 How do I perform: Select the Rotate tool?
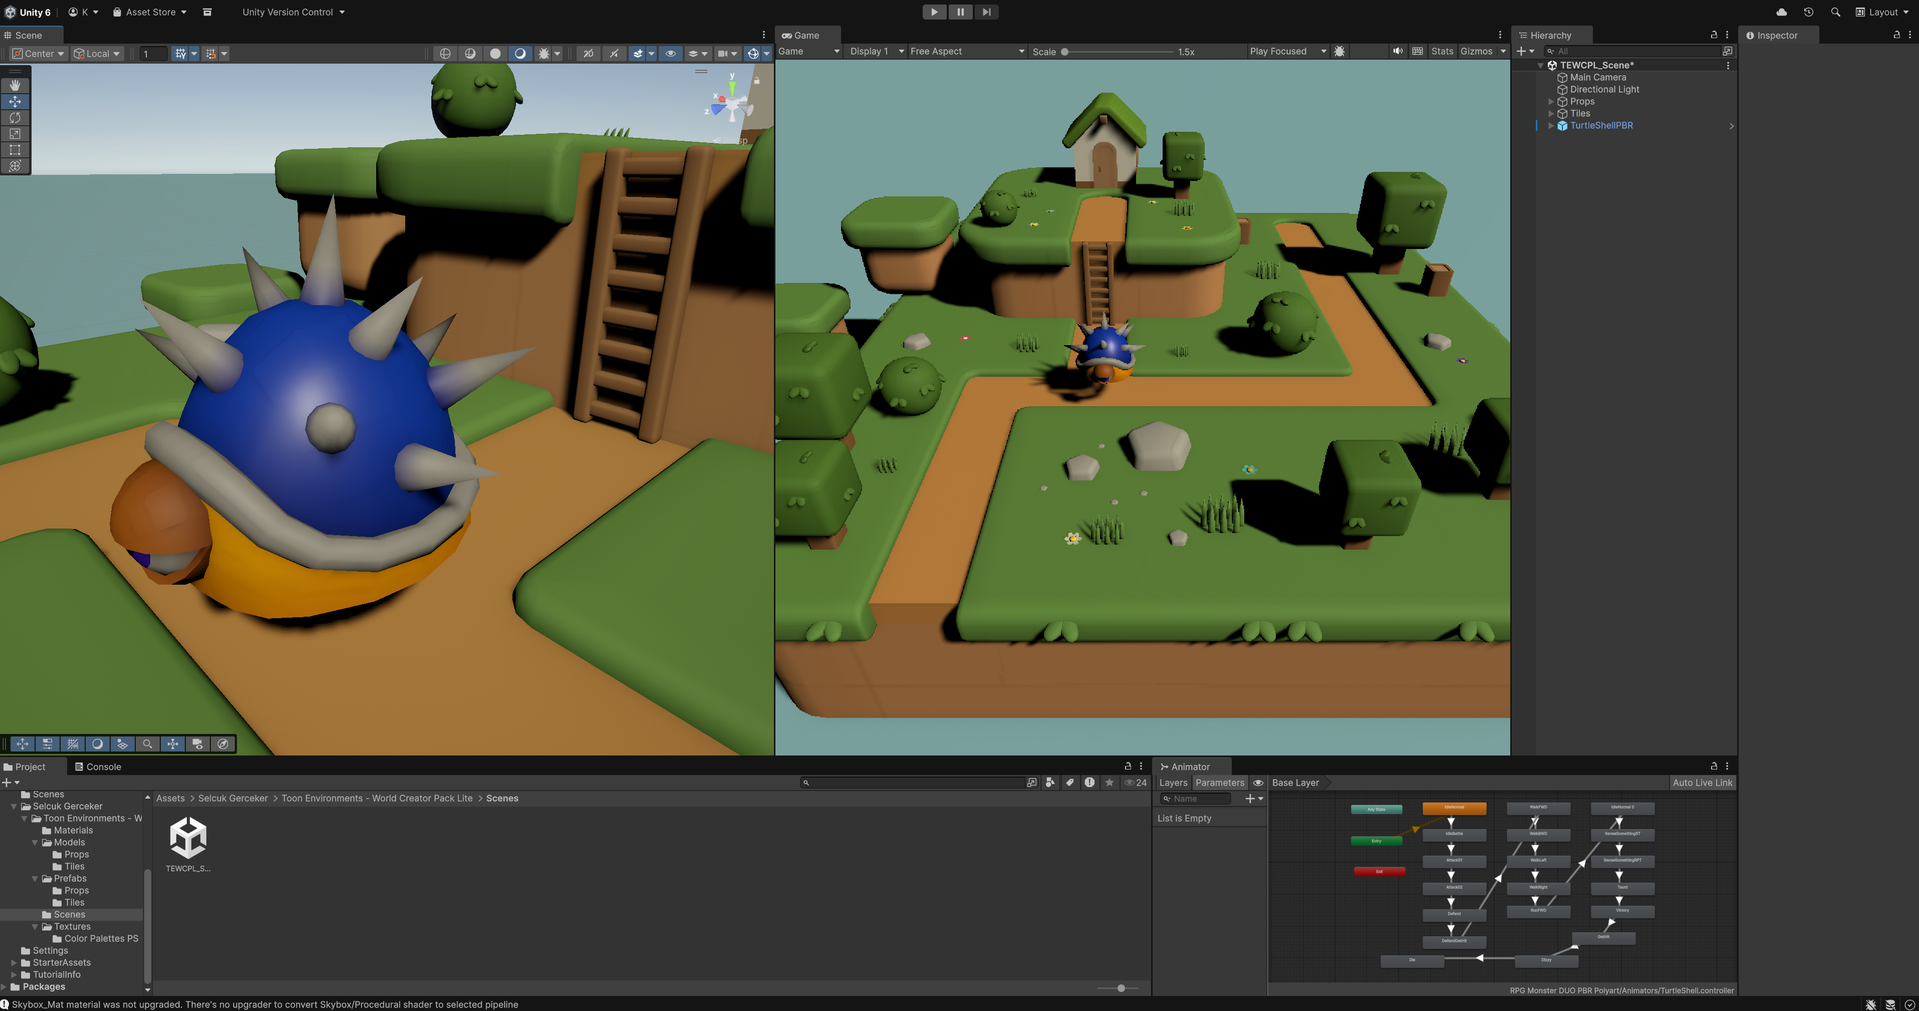point(15,118)
